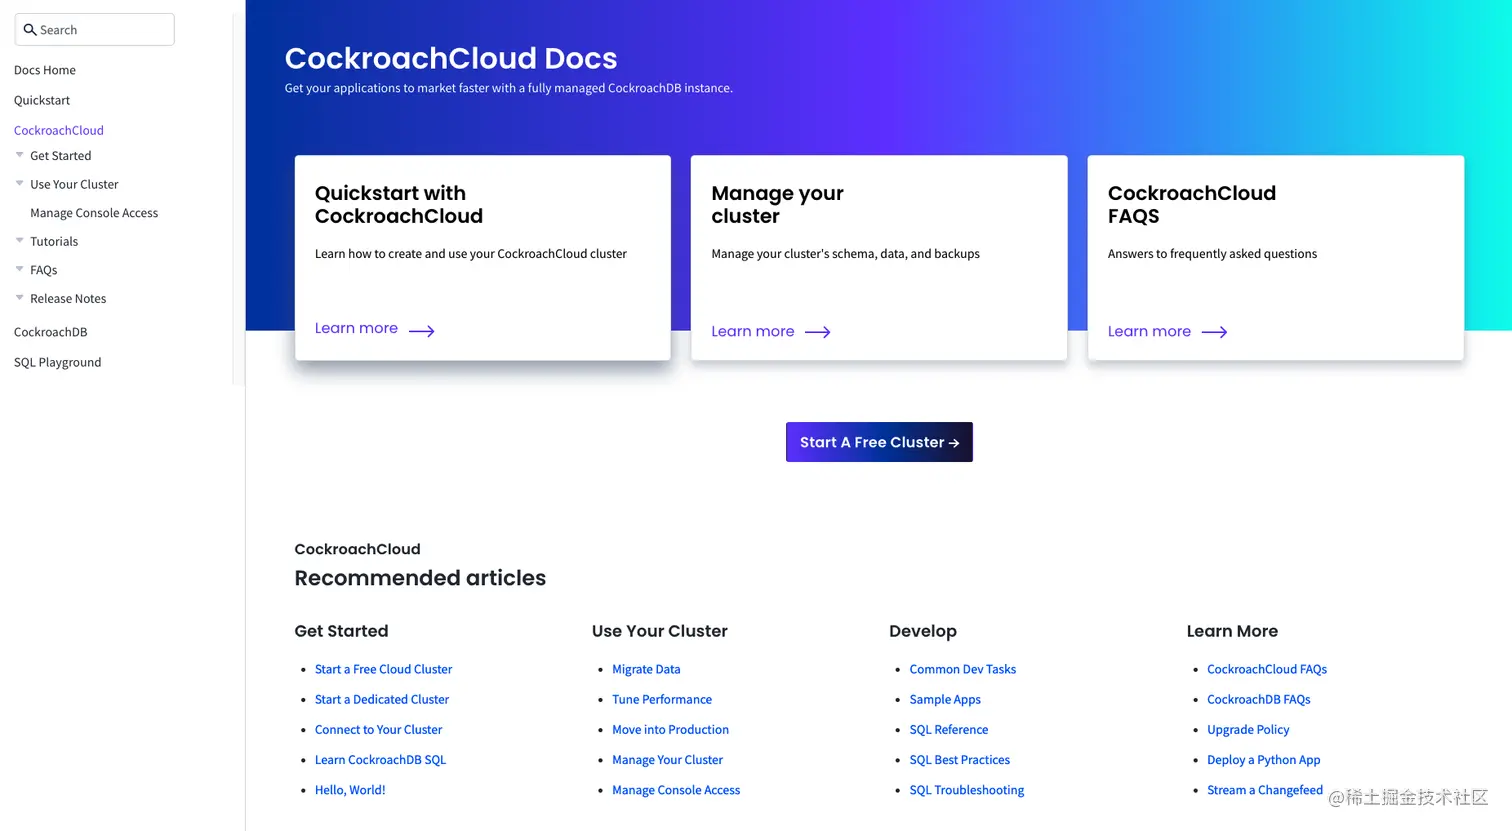Collapse the Use Your Cluster sidebar section
The height and width of the screenshot is (831, 1512).
tap(19, 184)
